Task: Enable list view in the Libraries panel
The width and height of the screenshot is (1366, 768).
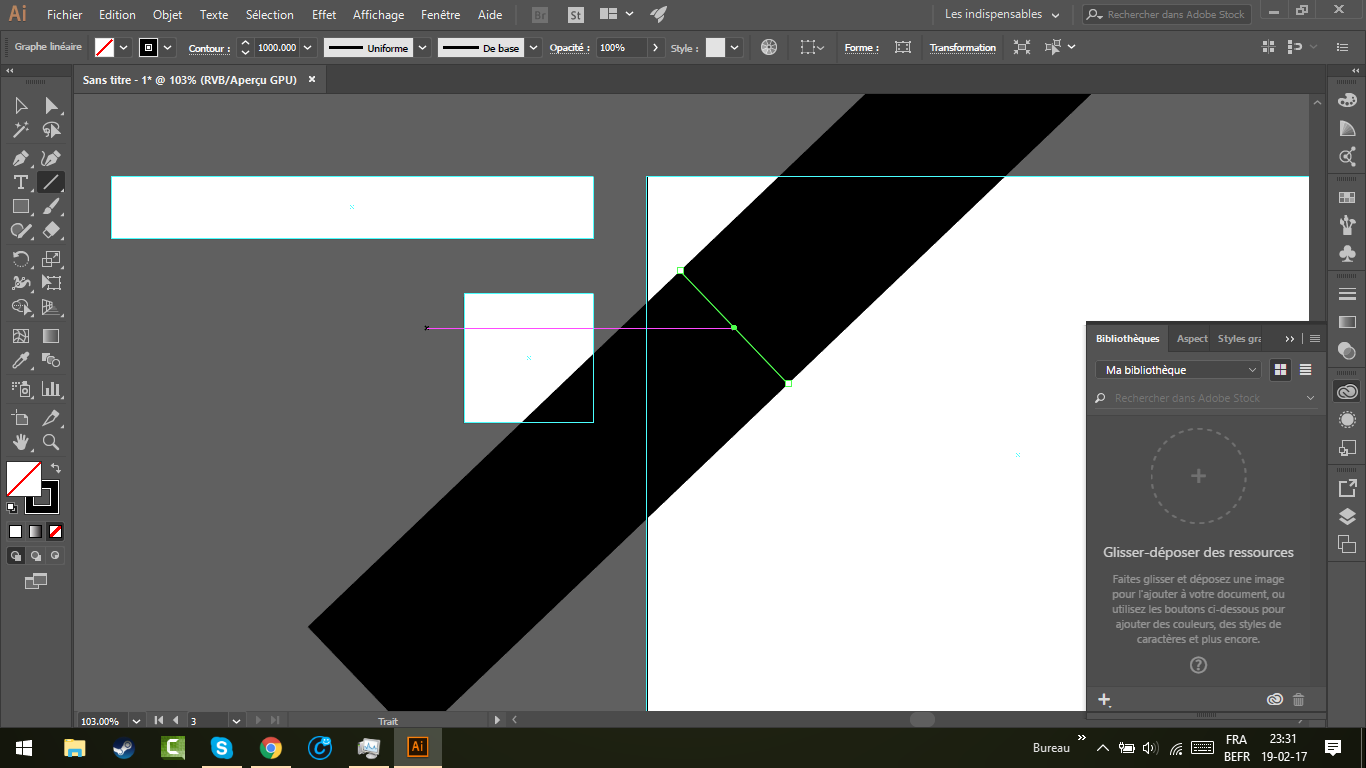Action: pyautogui.click(x=1306, y=369)
